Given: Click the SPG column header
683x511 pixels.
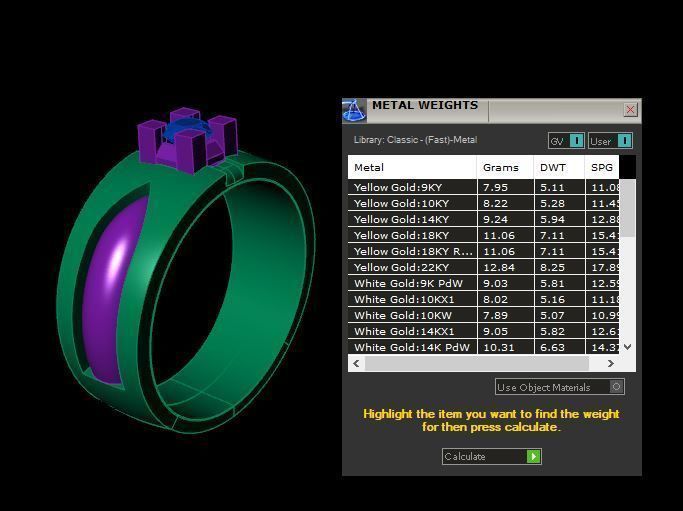Looking at the screenshot, I should click(x=602, y=167).
